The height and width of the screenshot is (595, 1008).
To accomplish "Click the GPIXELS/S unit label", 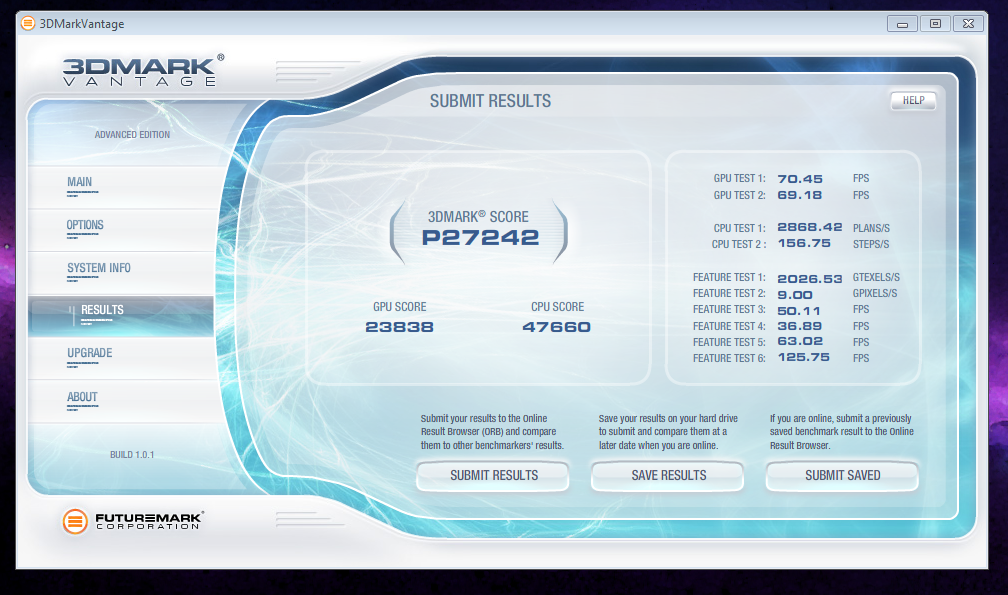I will pos(875,294).
